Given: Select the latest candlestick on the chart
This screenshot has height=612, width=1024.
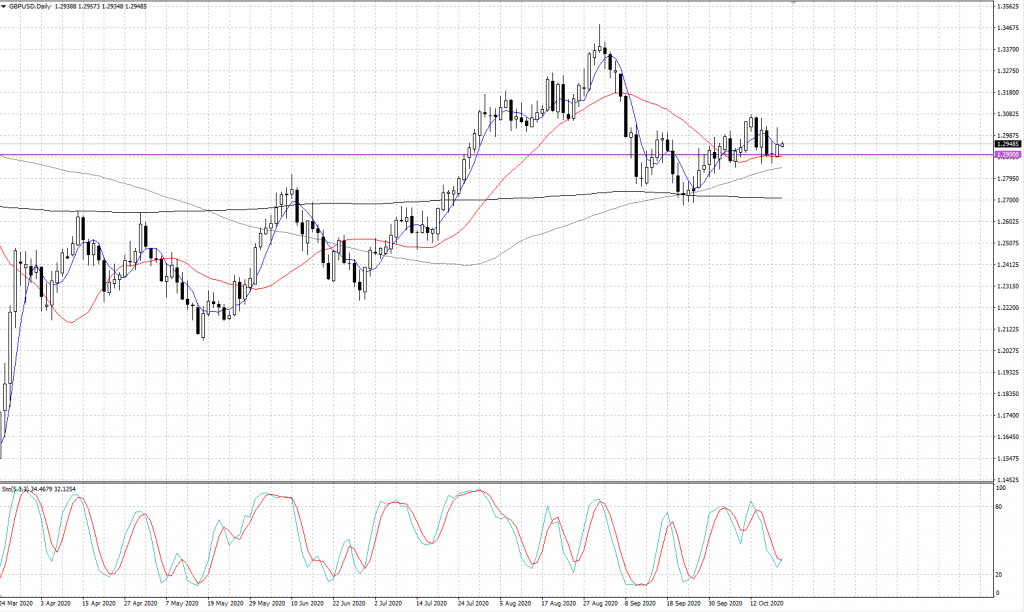Looking at the screenshot, I should click(x=783, y=145).
